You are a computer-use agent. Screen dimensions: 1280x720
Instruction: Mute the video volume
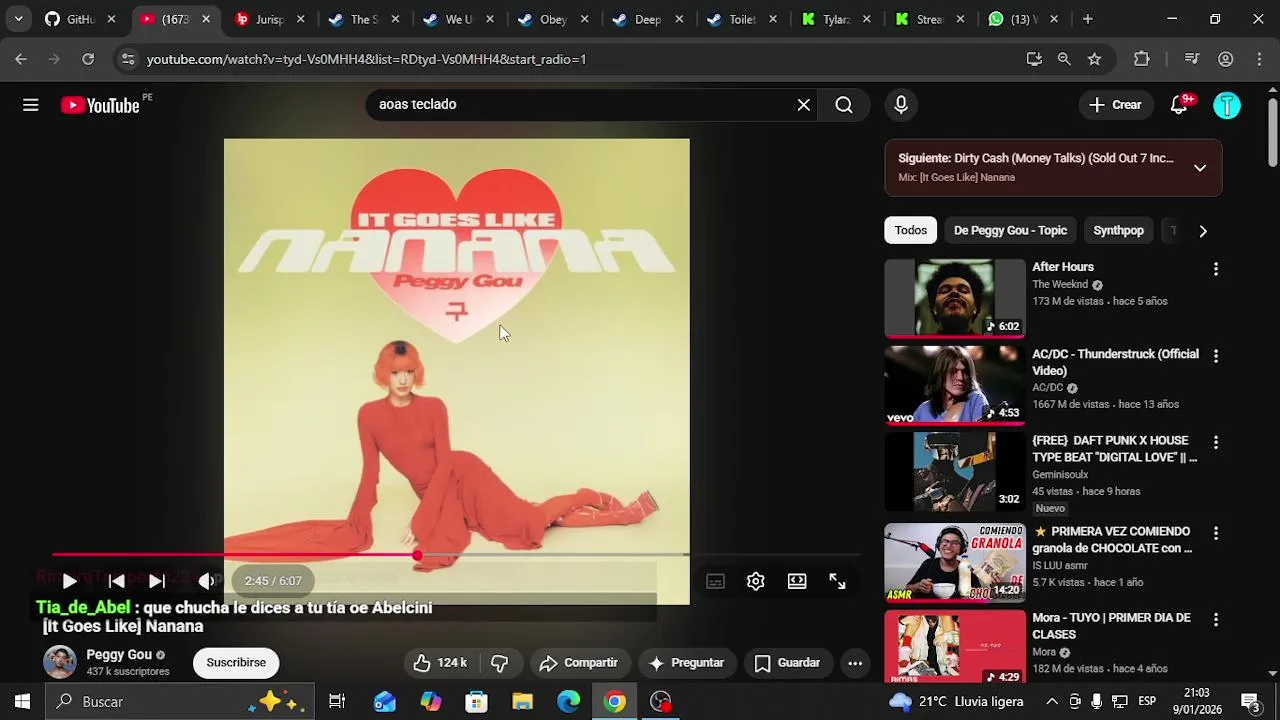[x=205, y=581]
